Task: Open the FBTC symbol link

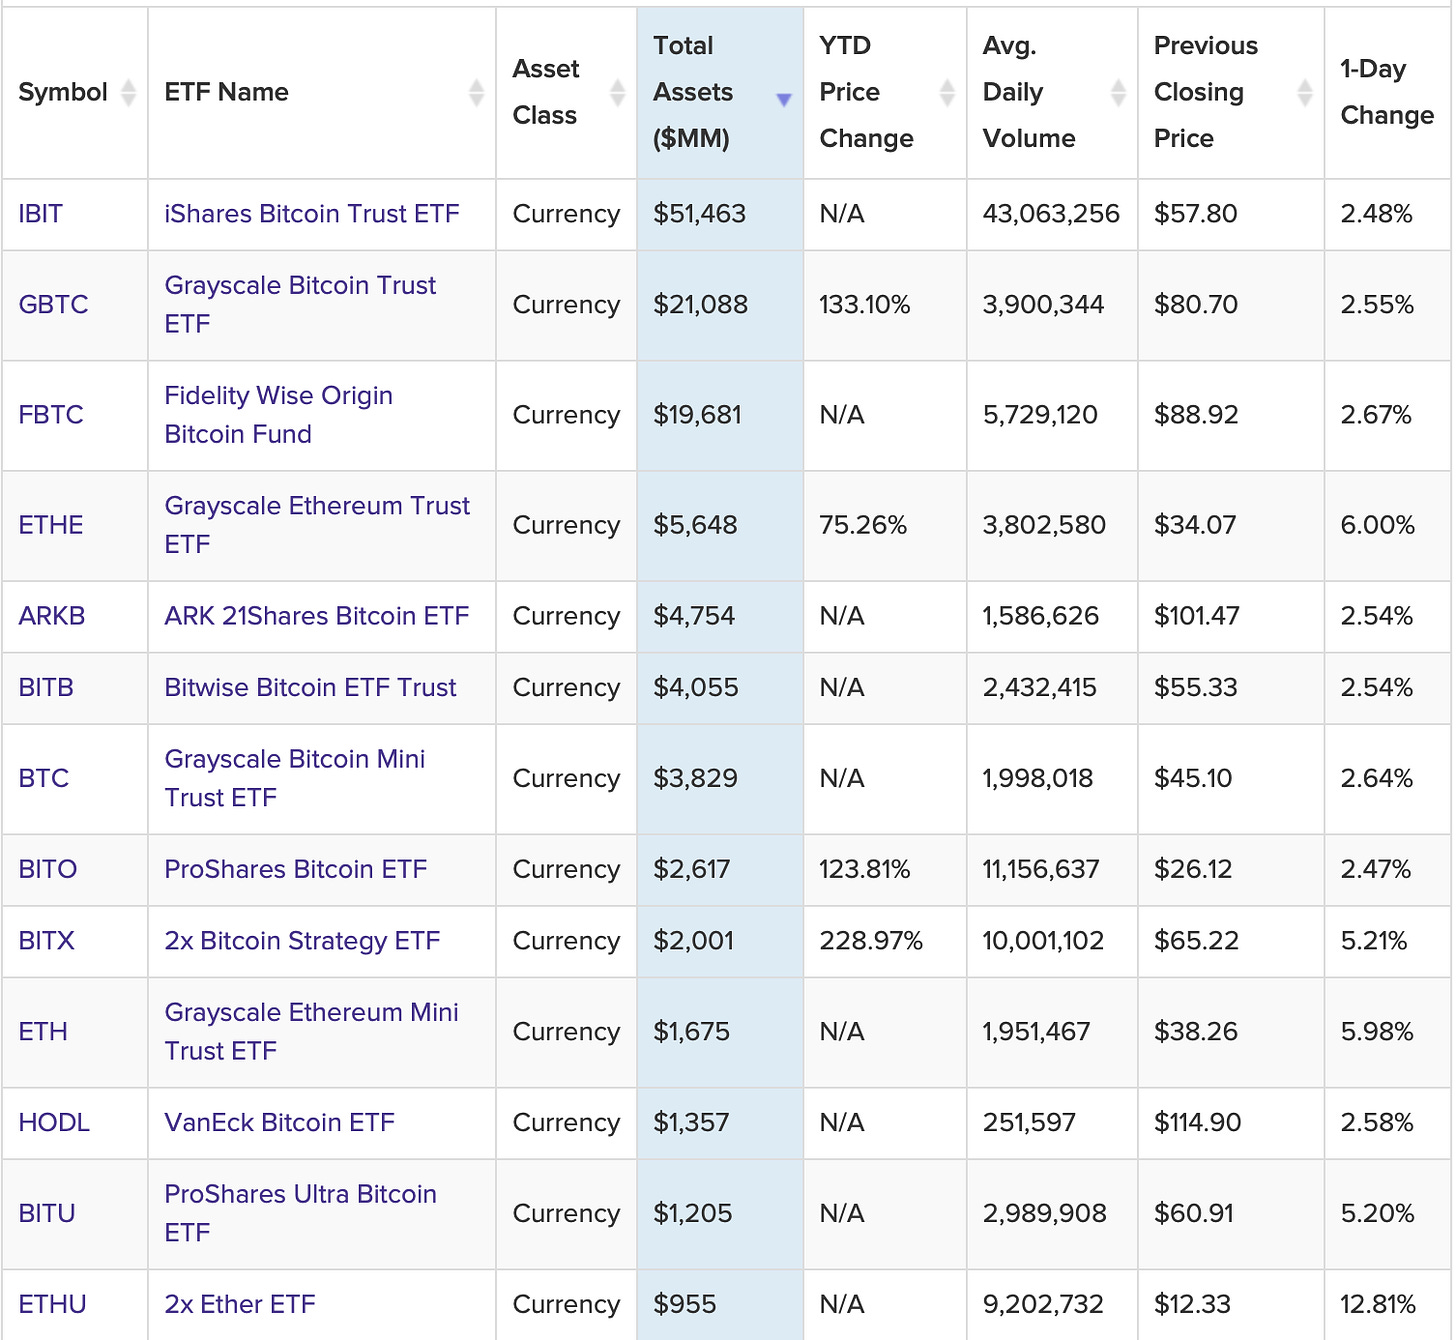Action: pyautogui.click(x=51, y=415)
